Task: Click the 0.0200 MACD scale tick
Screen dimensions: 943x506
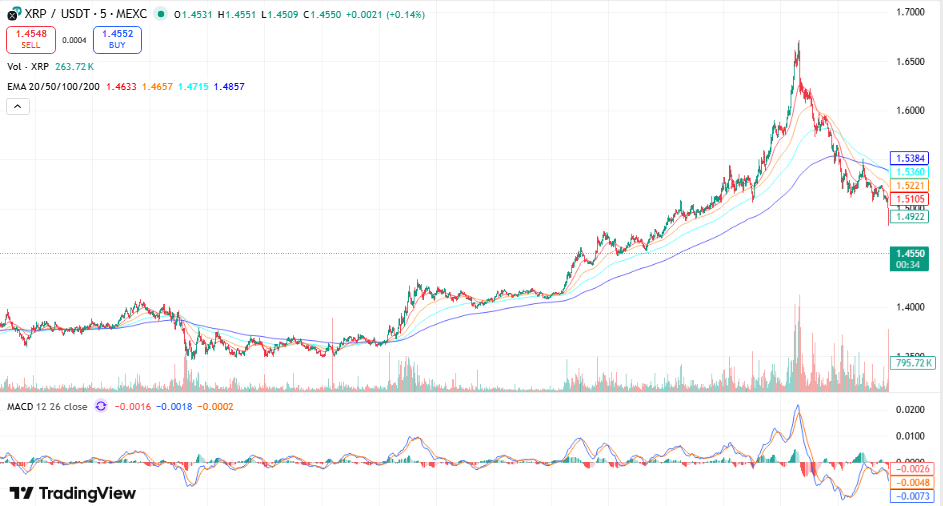Action: [910, 410]
